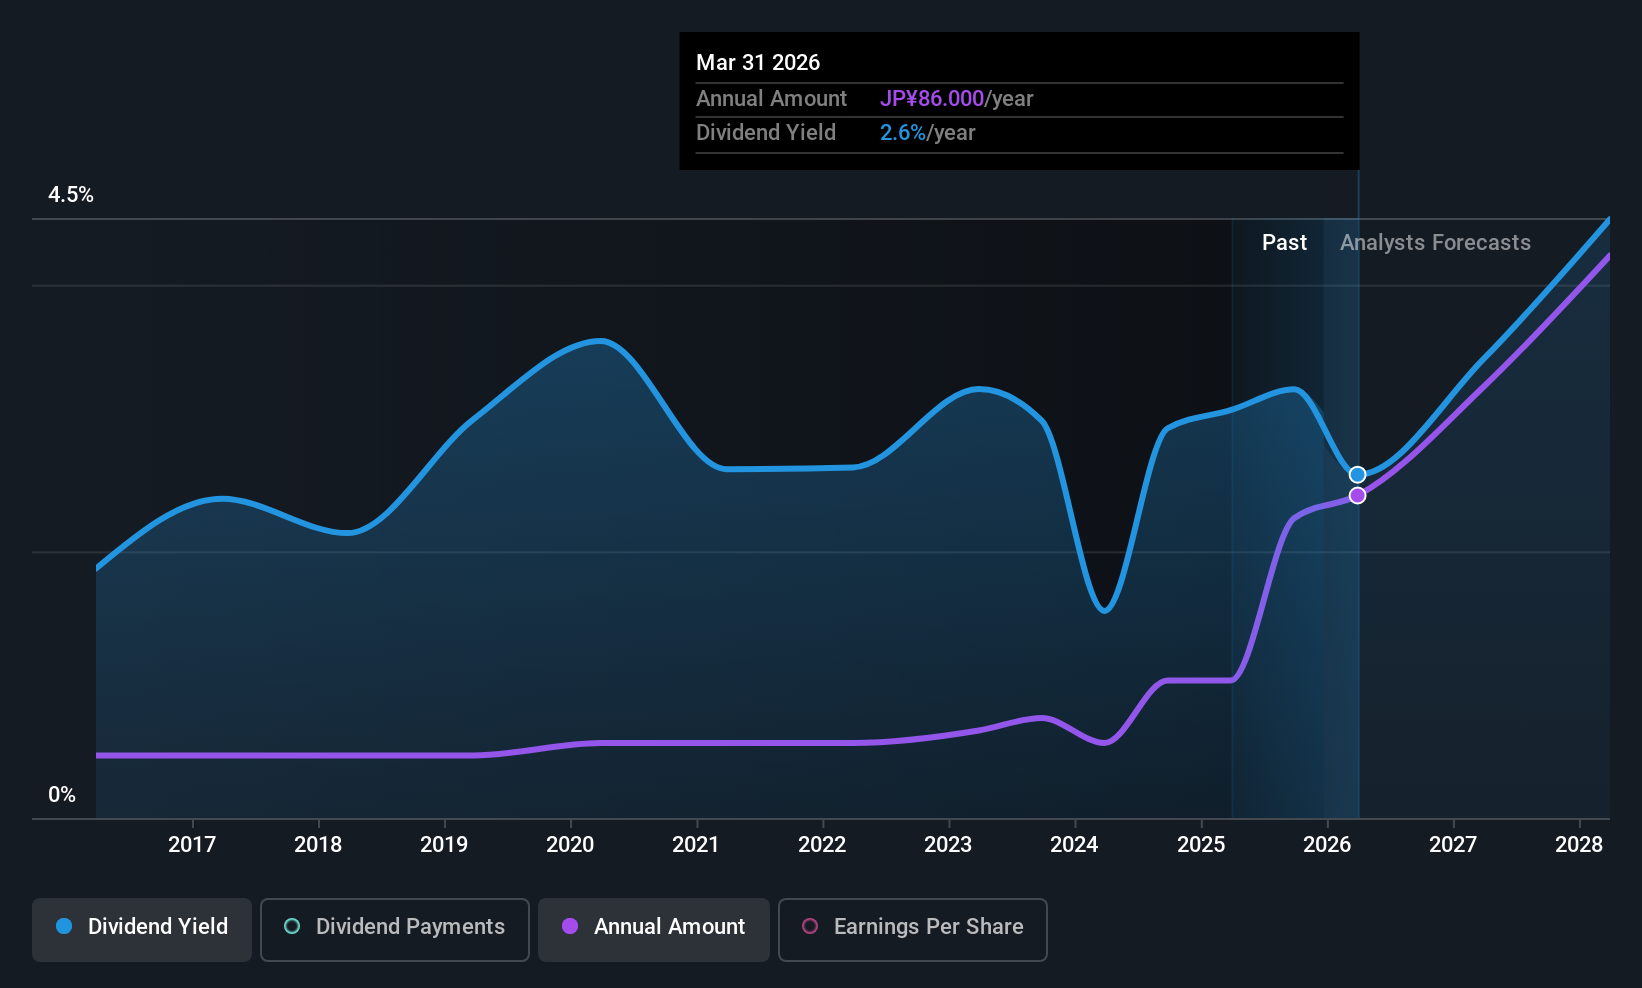Click the Mar 31 2026 tooltip date
This screenshot has width=1642, height=988.
pos(758,63)
